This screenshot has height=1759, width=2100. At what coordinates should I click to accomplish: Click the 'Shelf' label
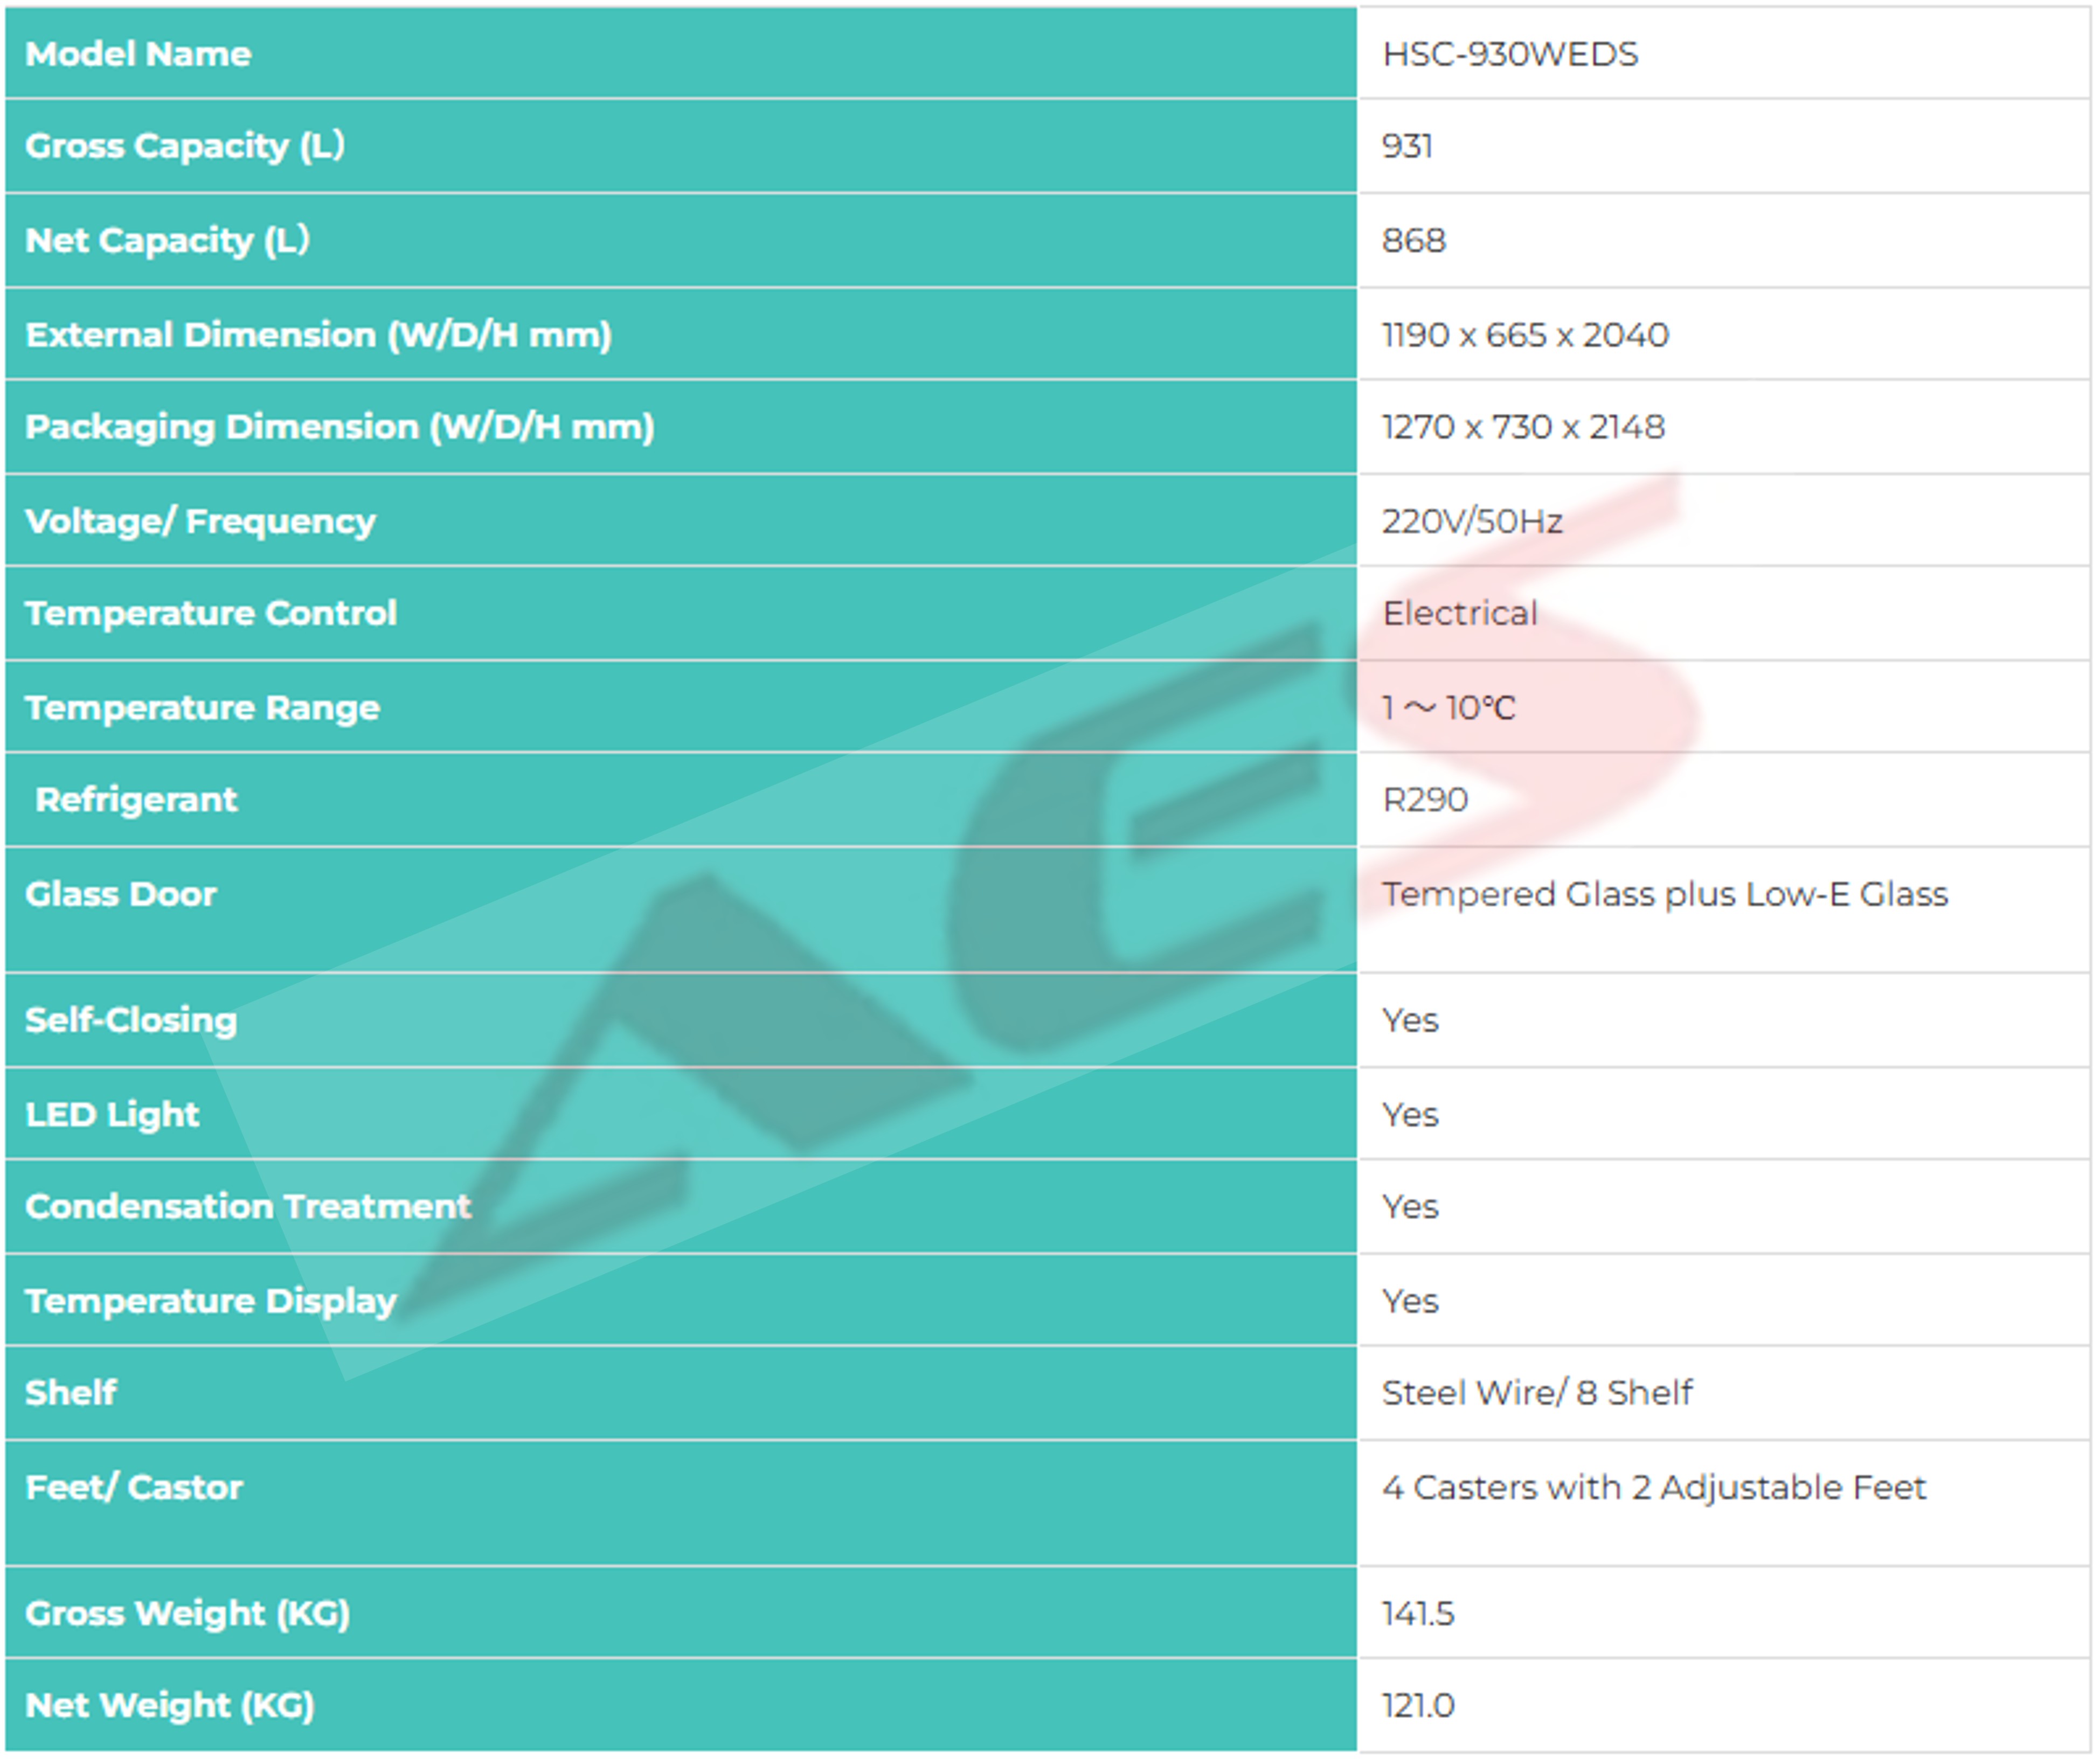click(x=71, y=1392)
